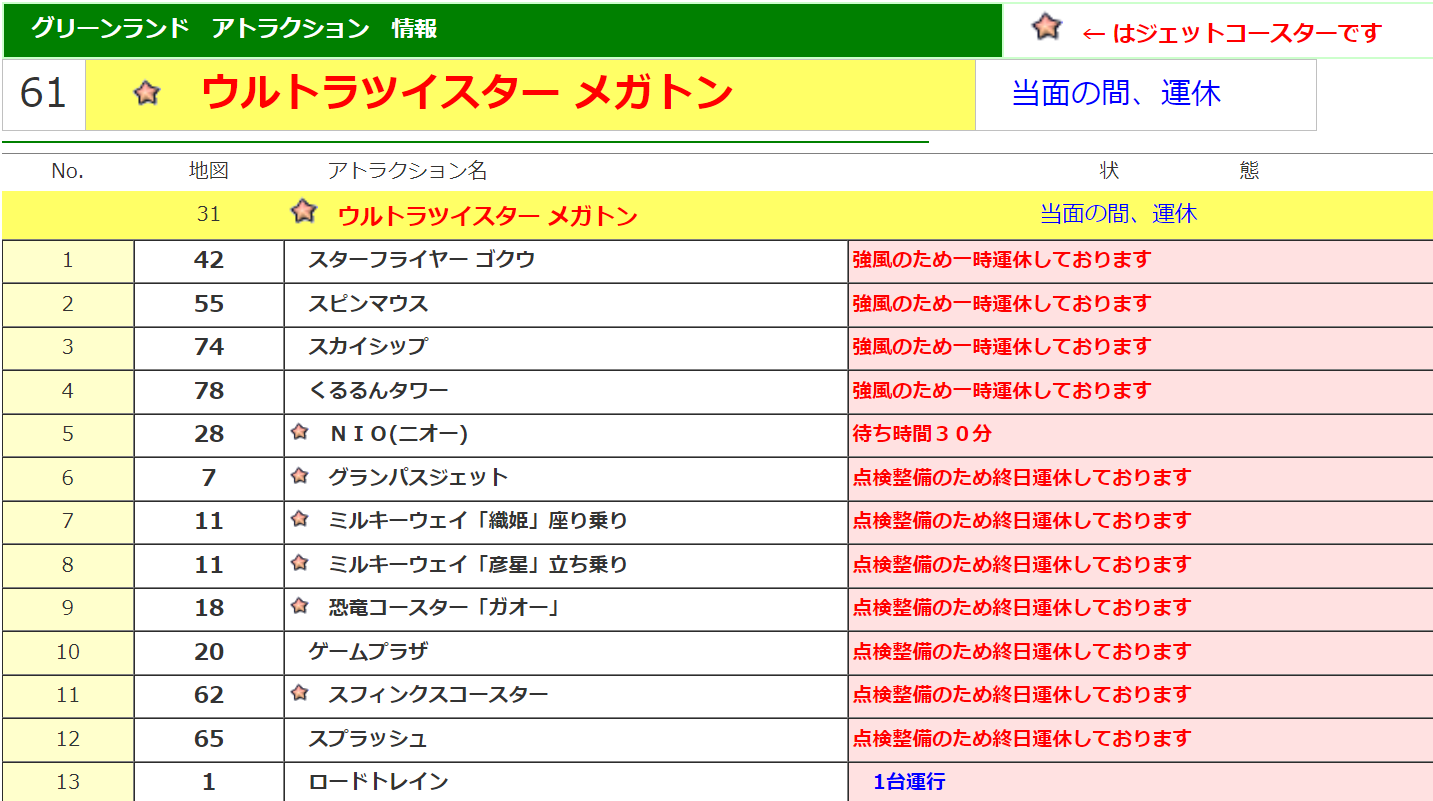Image resolution: width=1433 pixels, height=801 pixels.
Task: Click status 待ち時間３０分
Action: click(x=922, y=434)
